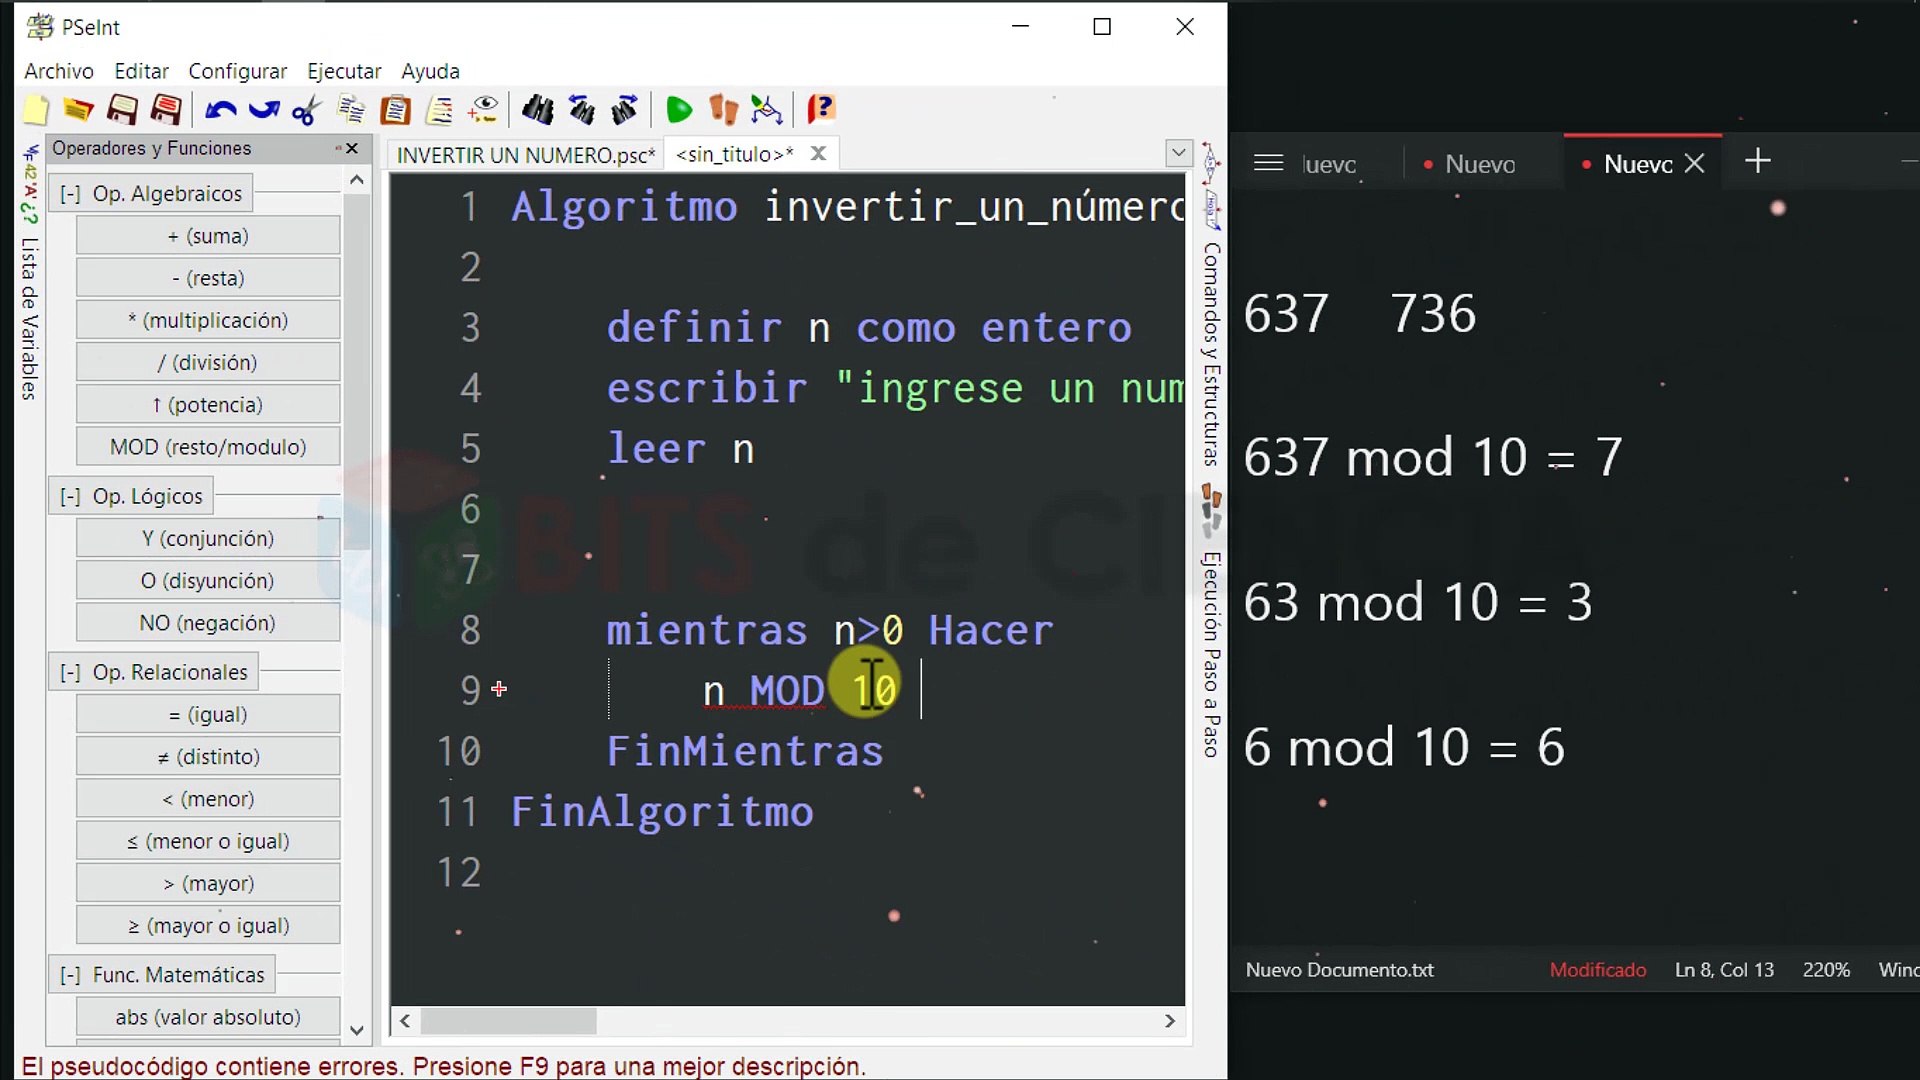Image resolution: width=1920 pixels, height=1080 pixels.
Task: Open the flowchart diagram icon
Action: point(766,109)
